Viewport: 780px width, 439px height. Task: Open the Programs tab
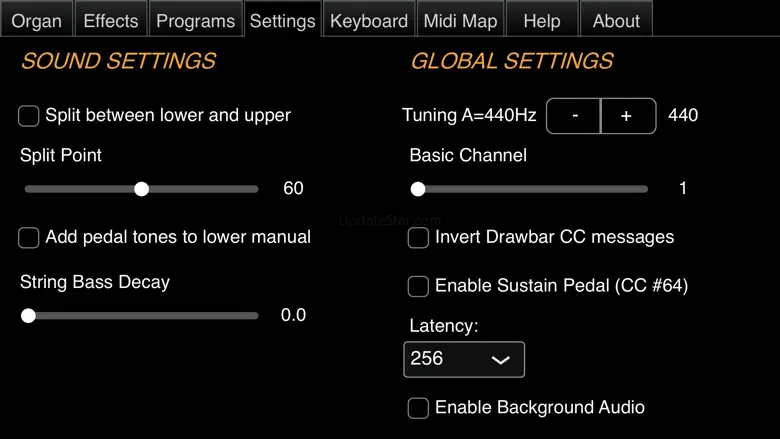click(196, 20)
